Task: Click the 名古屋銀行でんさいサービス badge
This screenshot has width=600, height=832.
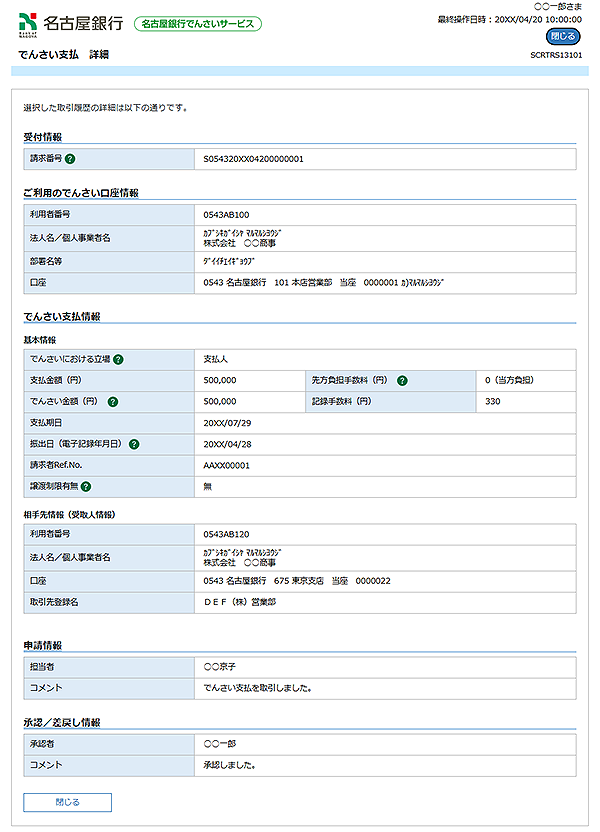Action: click(198, 24)
